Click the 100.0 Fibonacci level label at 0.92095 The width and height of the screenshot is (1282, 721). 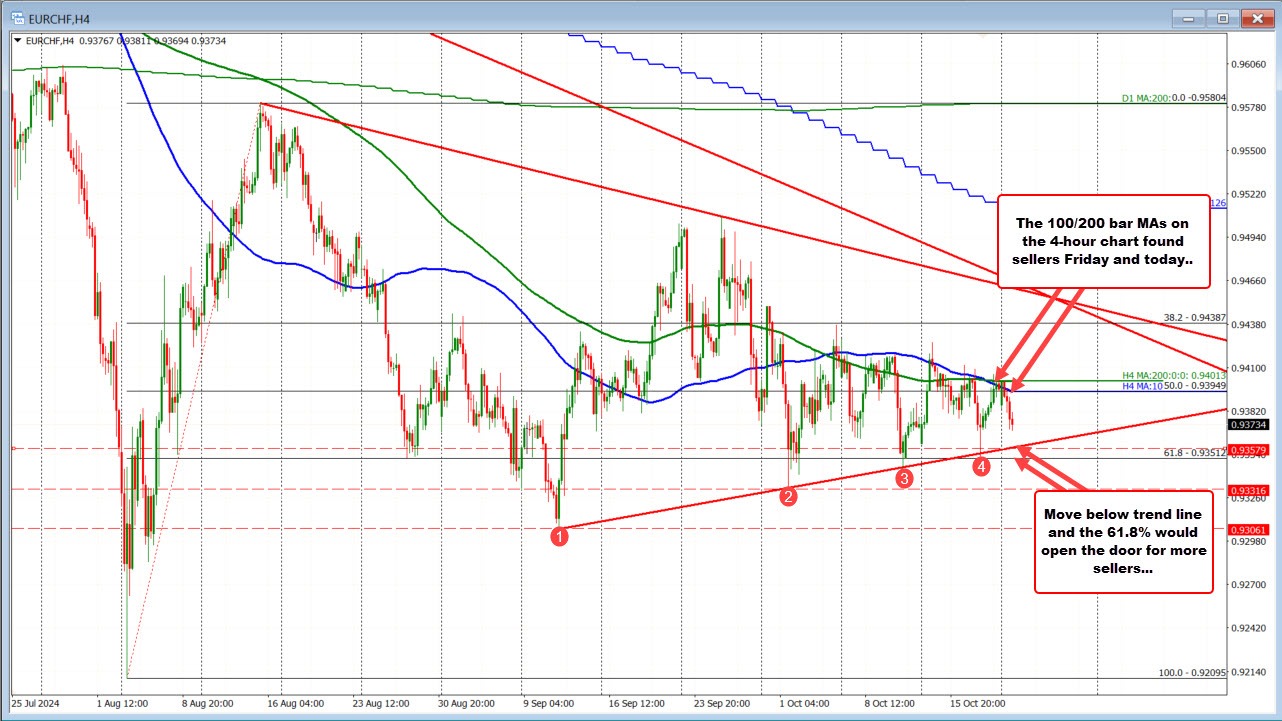coord(1192,671)
